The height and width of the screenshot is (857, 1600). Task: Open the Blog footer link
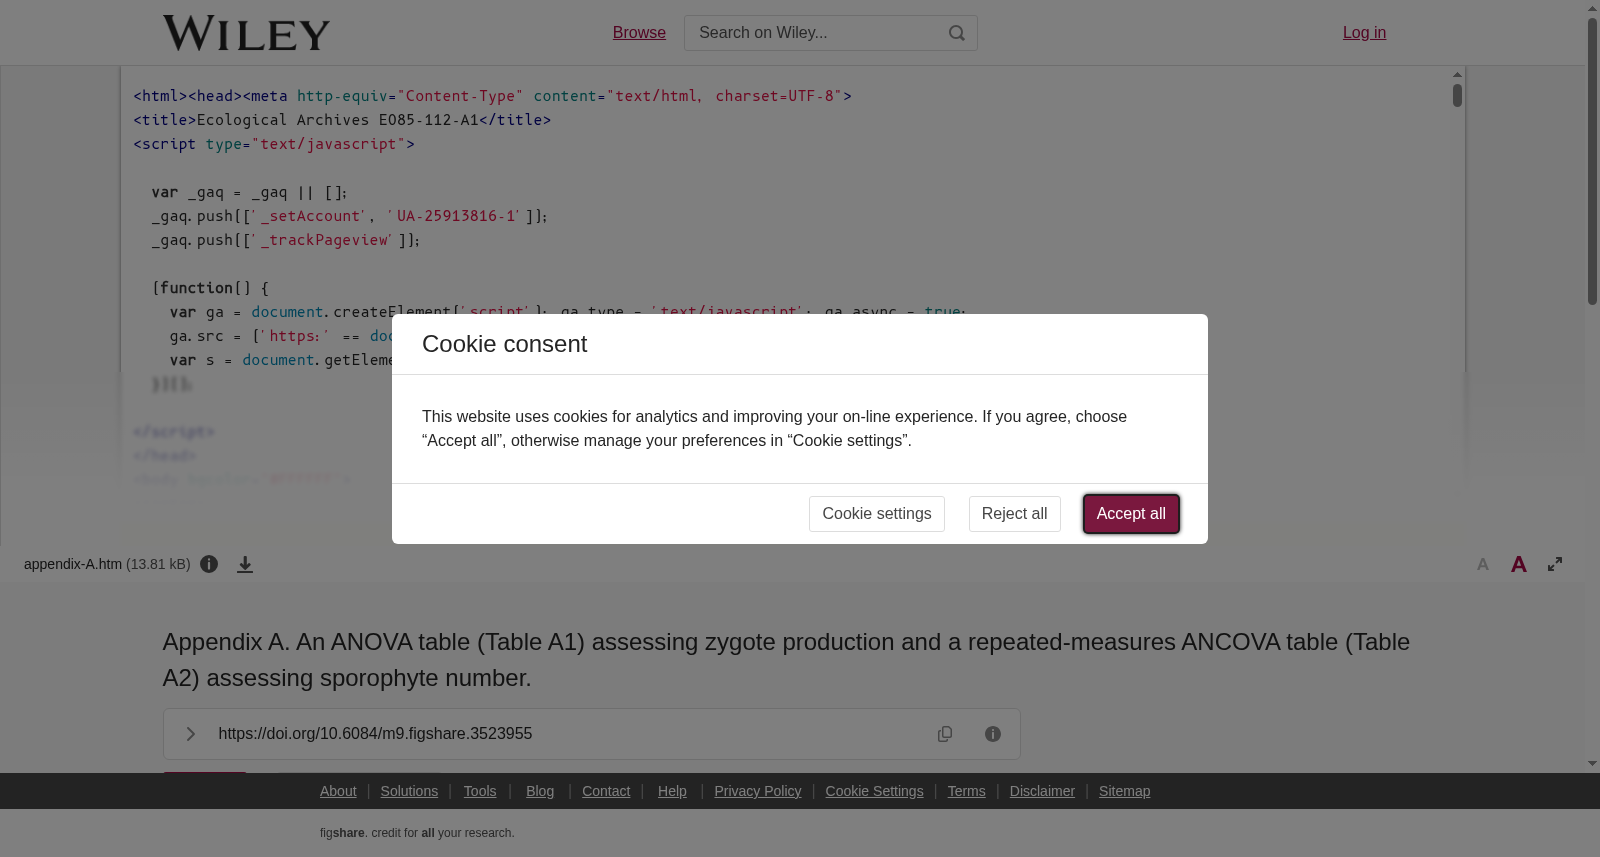pyautogui.click(x=540, y=791)
